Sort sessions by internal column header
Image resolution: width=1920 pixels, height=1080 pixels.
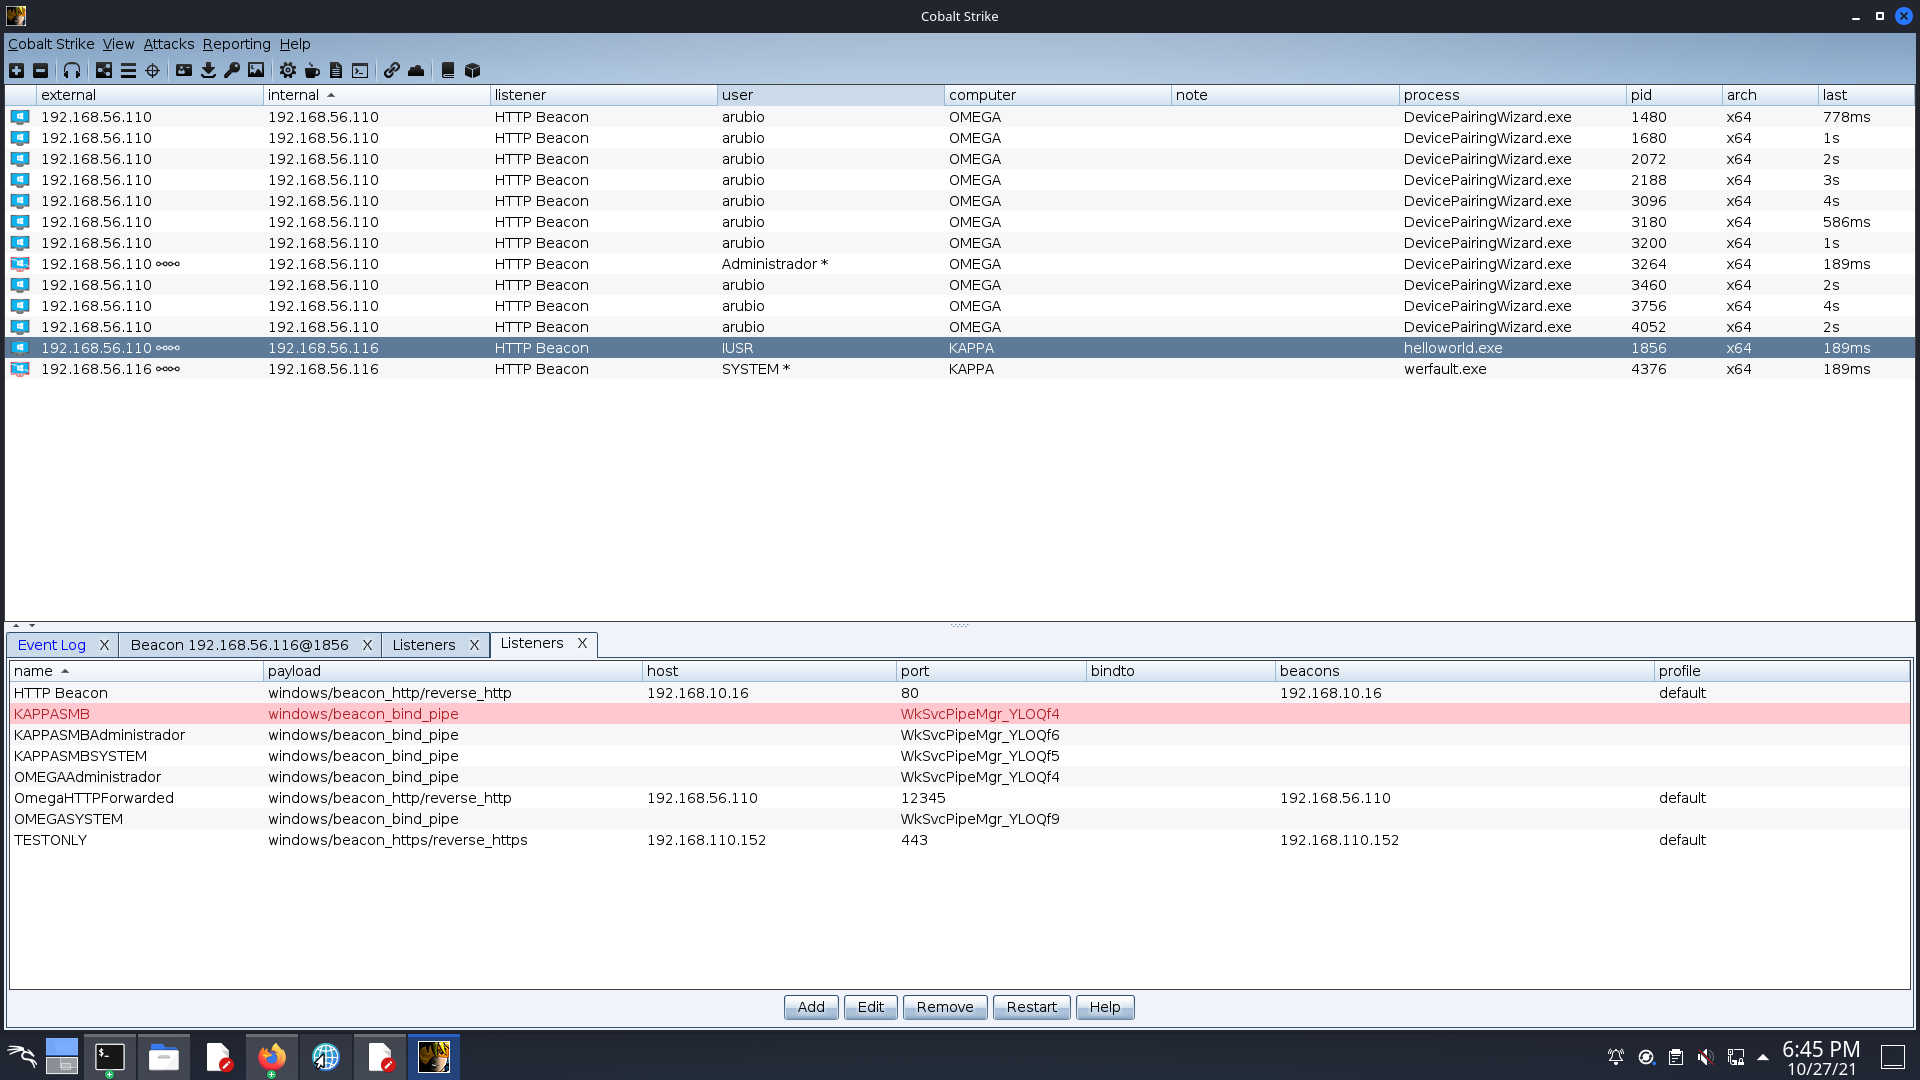(x=377, y=95)
